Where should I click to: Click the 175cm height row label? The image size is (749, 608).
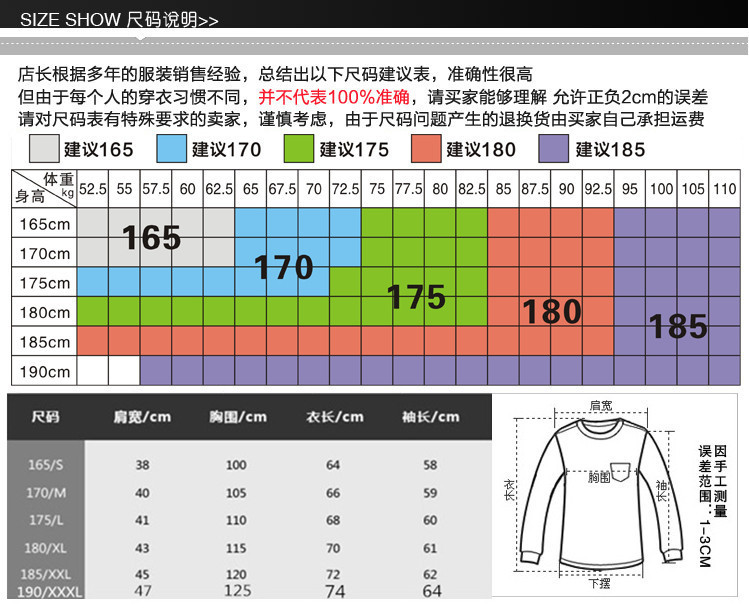pos(44,282)
